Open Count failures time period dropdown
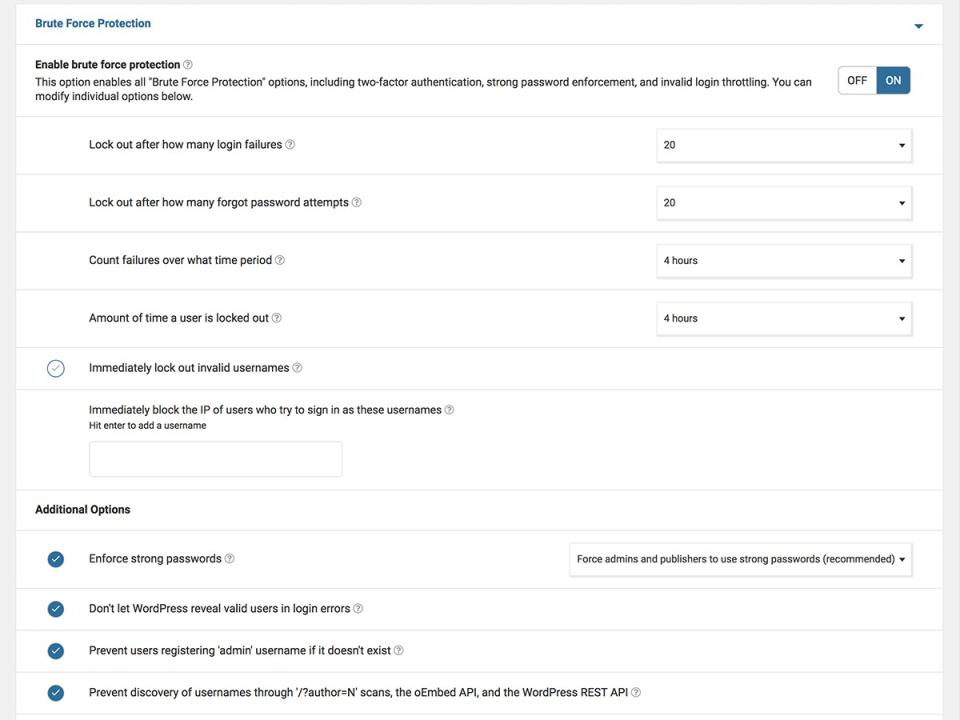Screen dimensions: 960x720 [784, 261]
